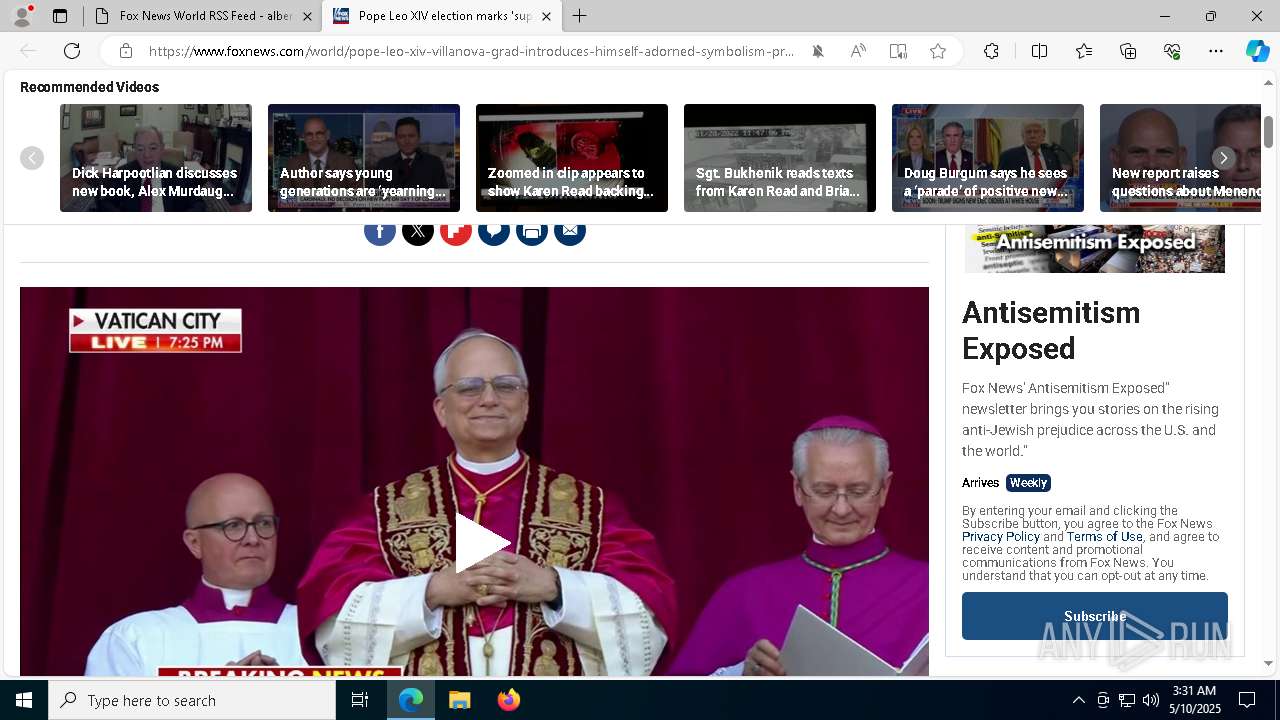Open Copilot sidebar
This screenshot has width=1280, height=720.
pos(1257,51)
